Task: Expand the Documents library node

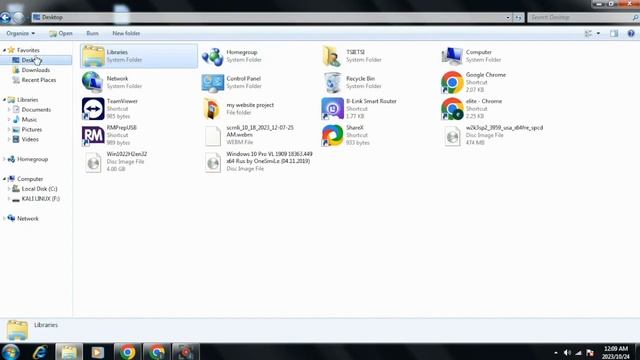Action: click(9, 109)
